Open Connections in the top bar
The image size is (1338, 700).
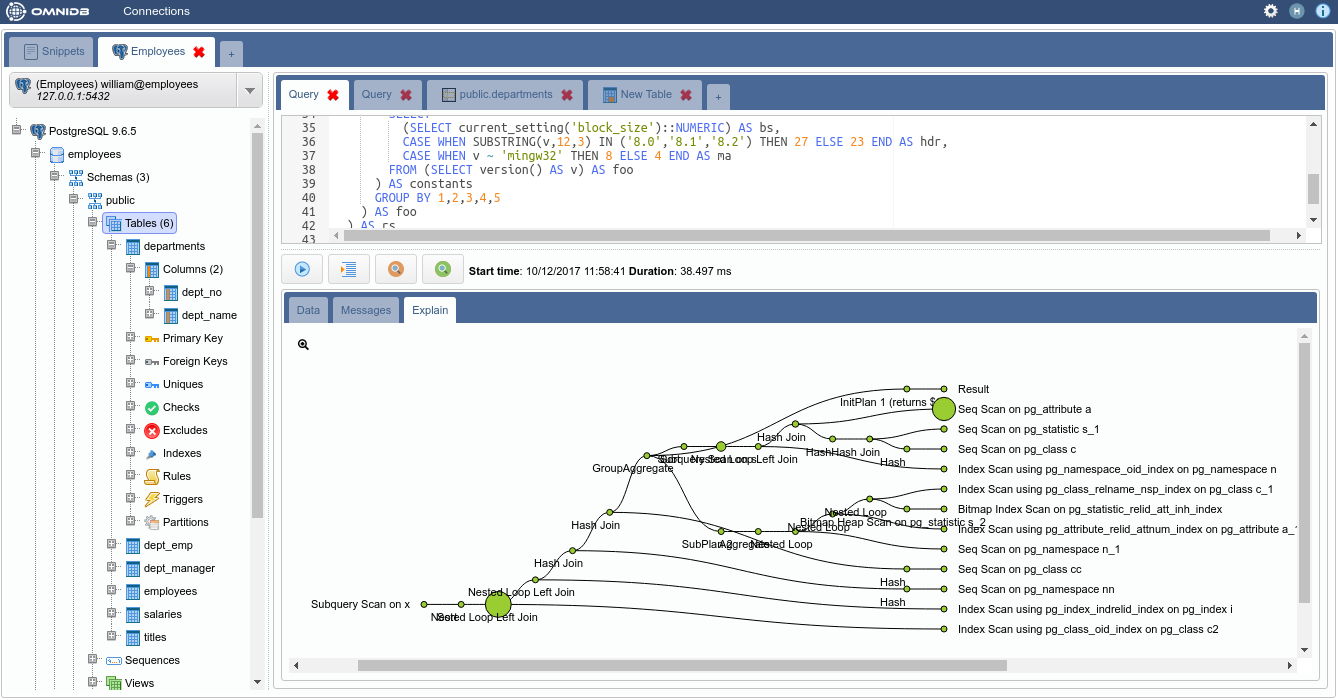coord(156,11)
